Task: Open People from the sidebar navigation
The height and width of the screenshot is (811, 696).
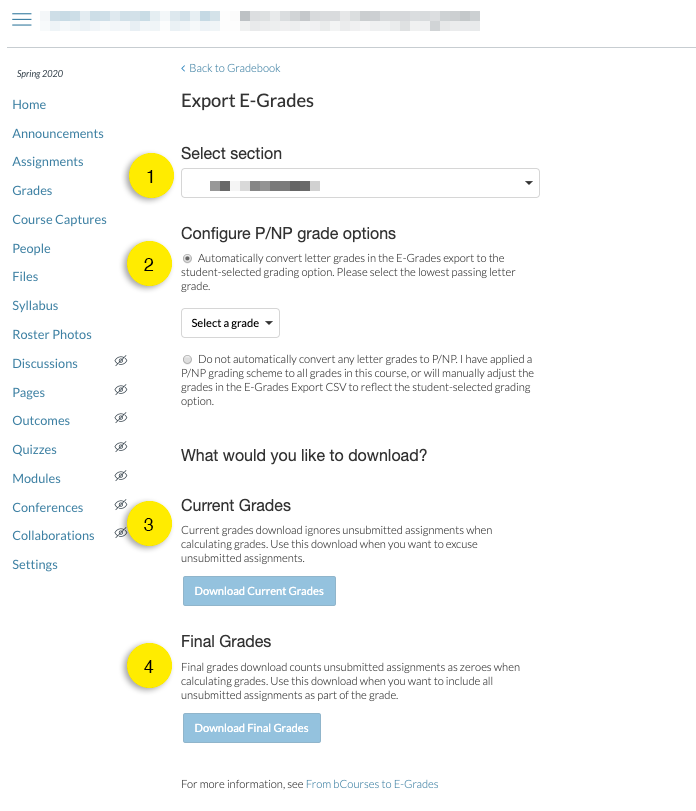Action: (31, 248)
